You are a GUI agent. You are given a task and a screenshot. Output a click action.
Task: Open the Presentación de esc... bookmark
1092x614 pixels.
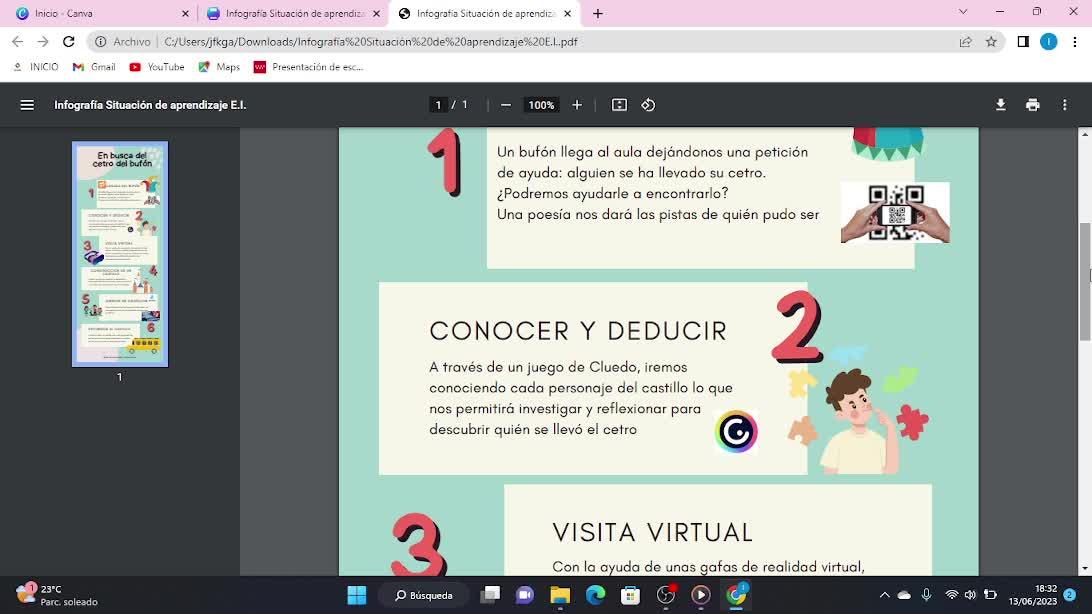(309, 67)
